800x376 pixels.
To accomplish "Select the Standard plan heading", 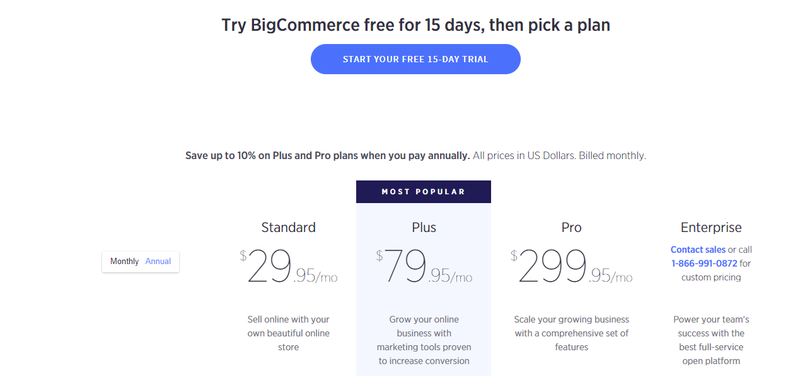I will click(x=288, y=227).
